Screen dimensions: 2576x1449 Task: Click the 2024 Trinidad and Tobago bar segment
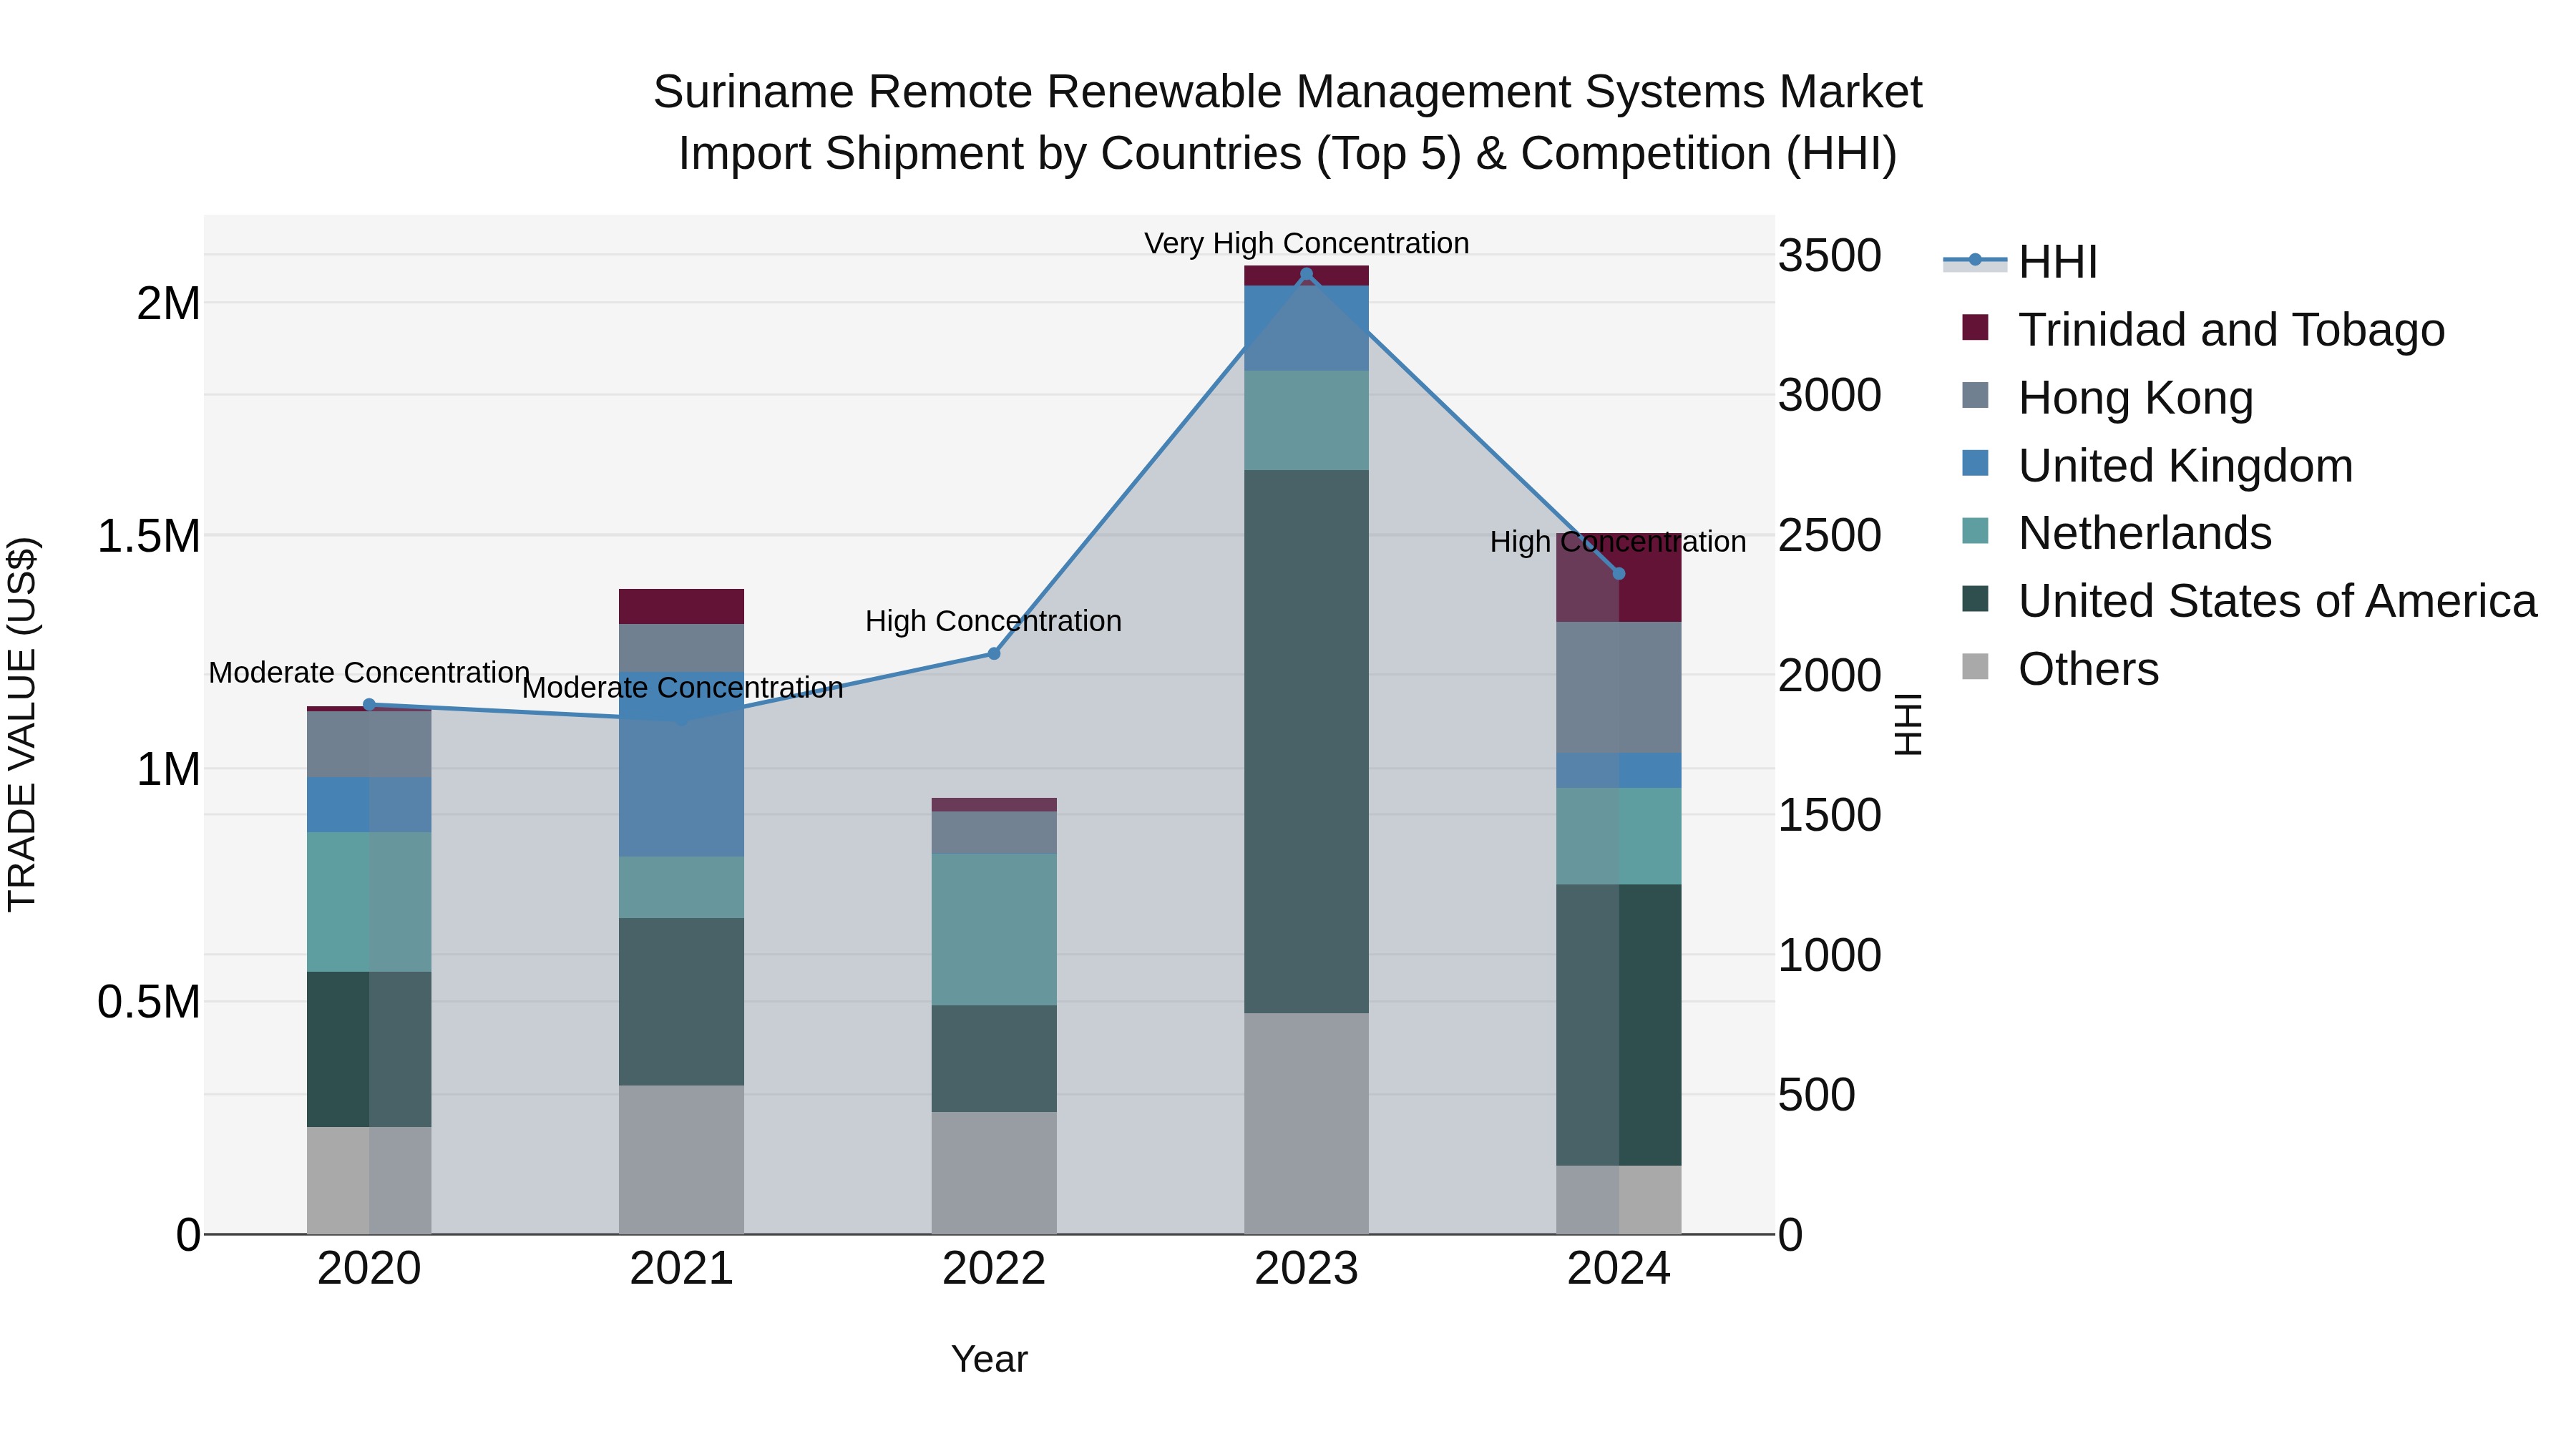[1619, 578]
